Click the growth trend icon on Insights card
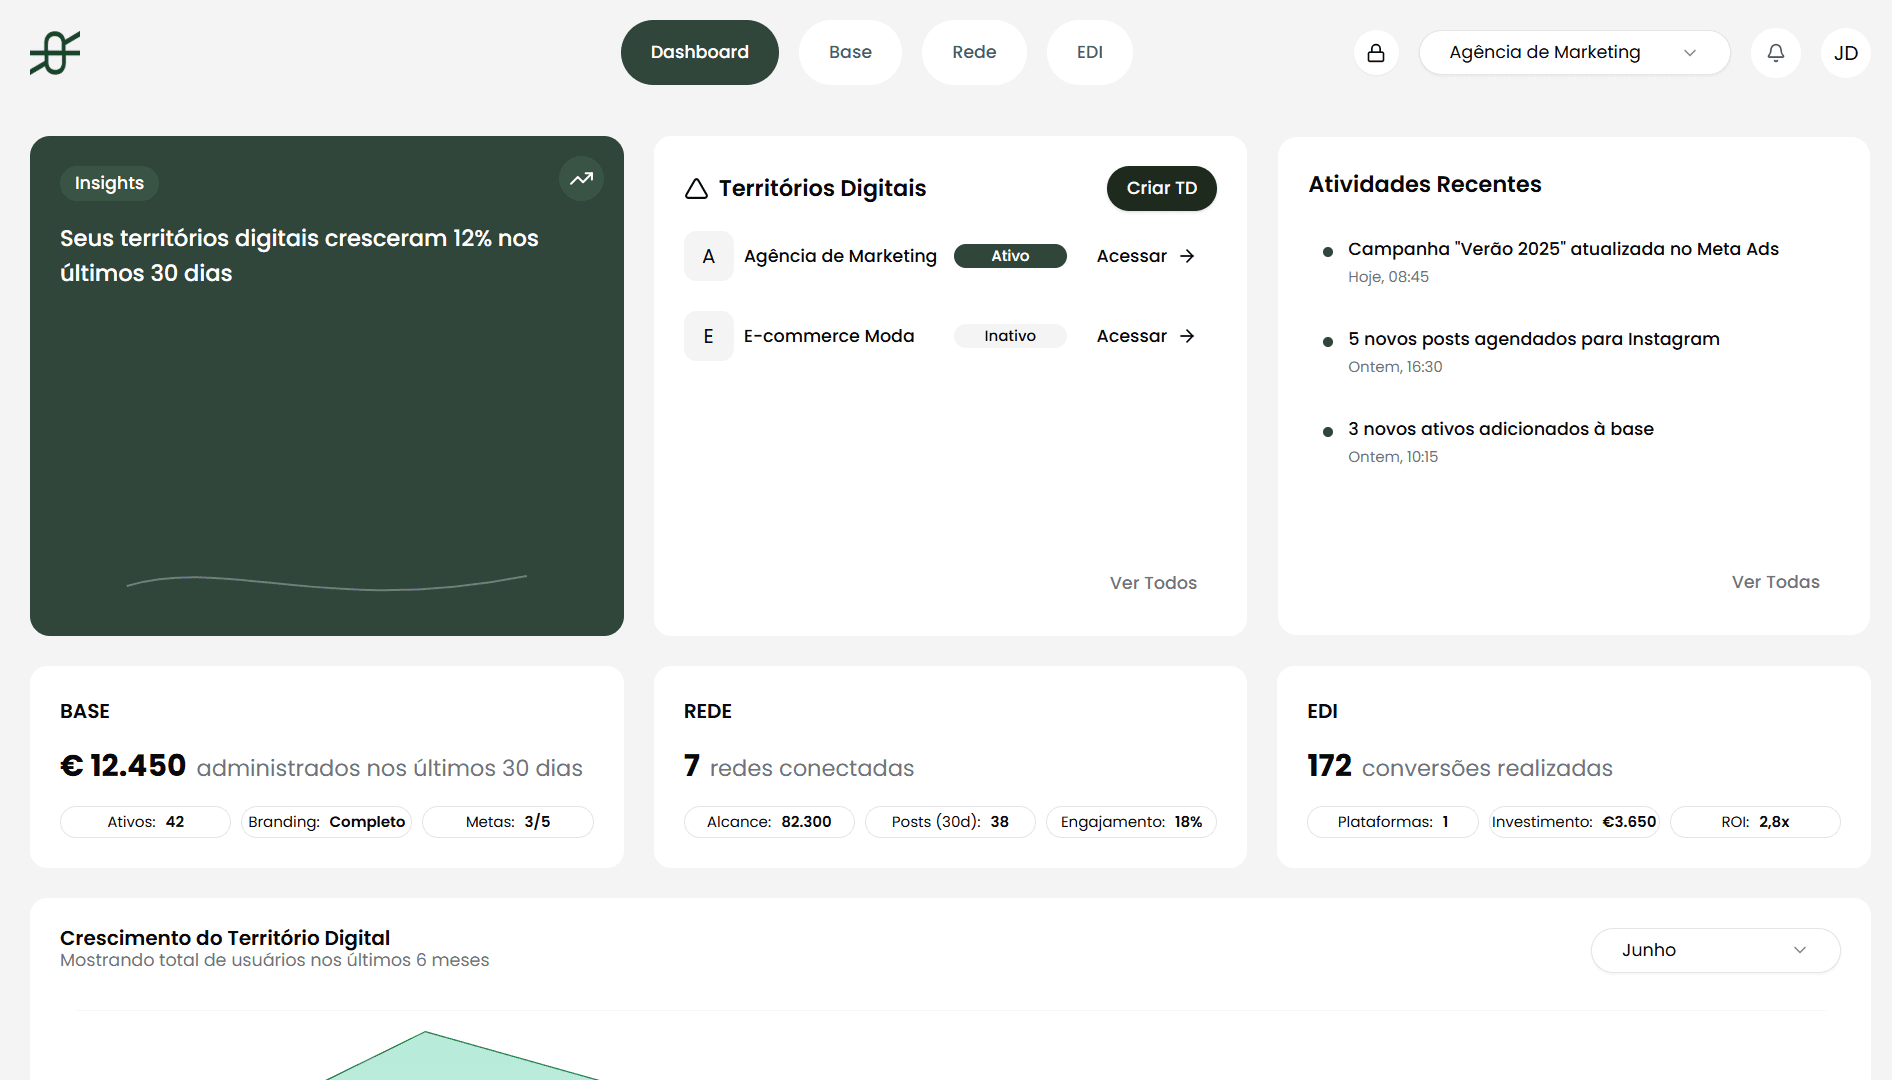1892x1080 pixels. pos(581,178)
